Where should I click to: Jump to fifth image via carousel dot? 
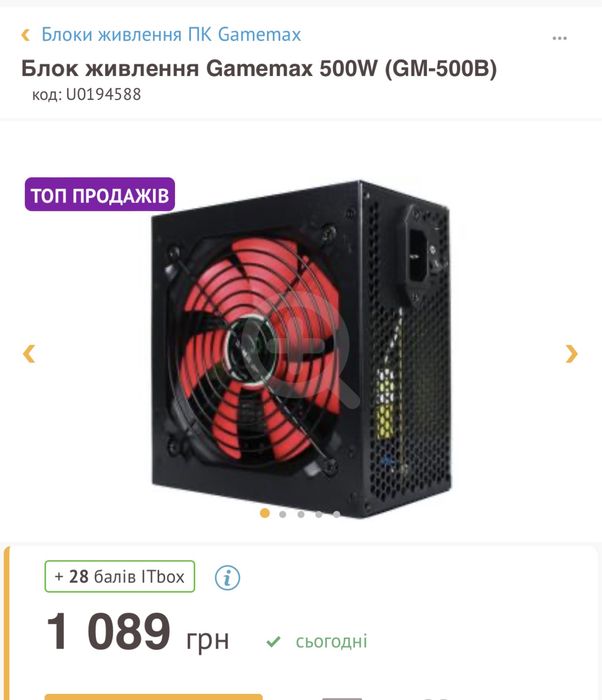click(x=336, y=514)
